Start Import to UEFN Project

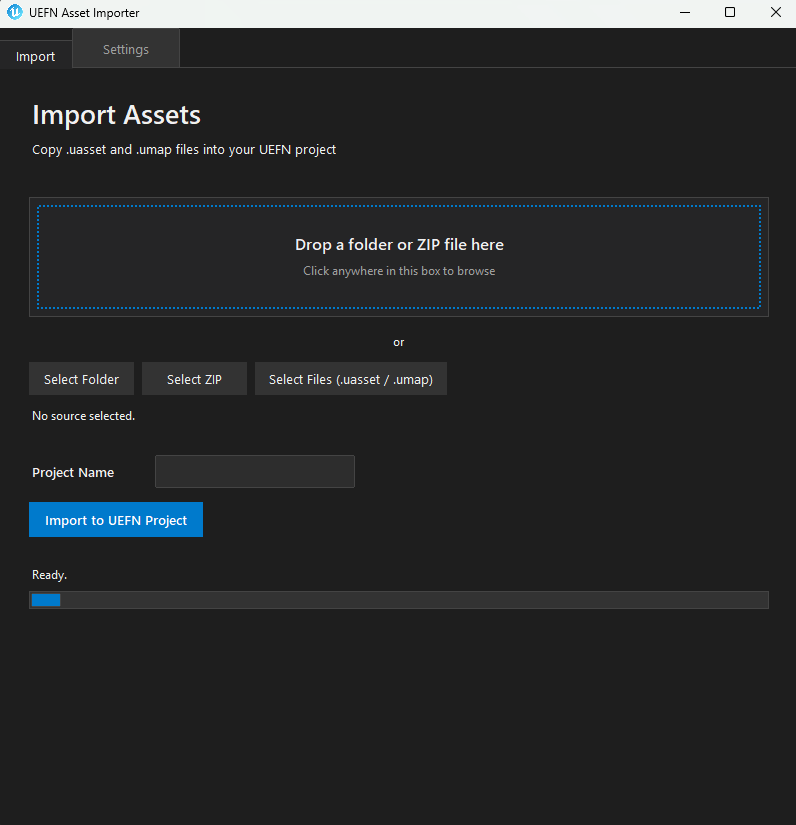point(116,520)
